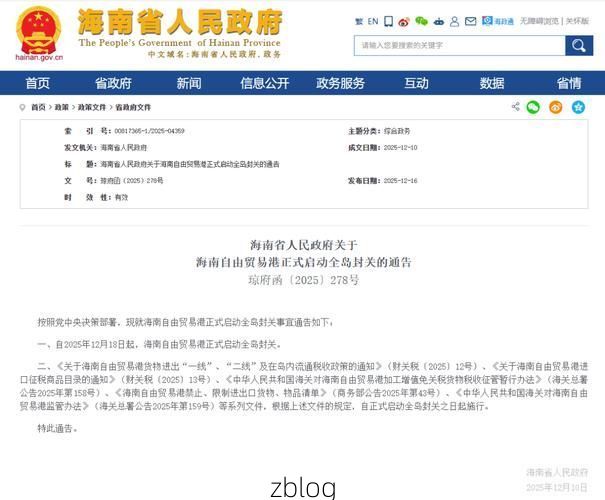This screenshot has width=605, height=500.
Task: Click the national emblem logo
Action: pos(39,31)
